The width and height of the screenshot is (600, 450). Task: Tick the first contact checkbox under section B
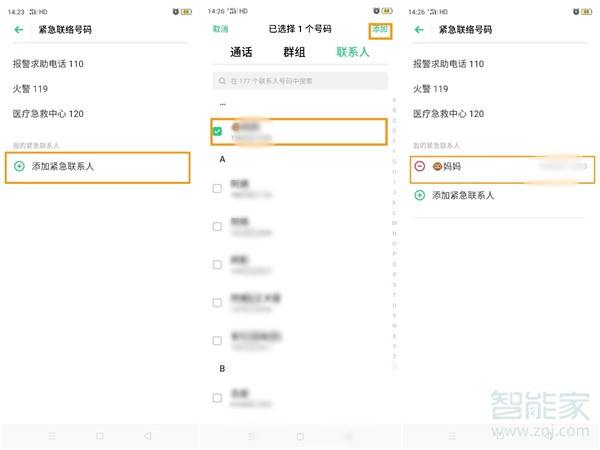click(217, 397)
